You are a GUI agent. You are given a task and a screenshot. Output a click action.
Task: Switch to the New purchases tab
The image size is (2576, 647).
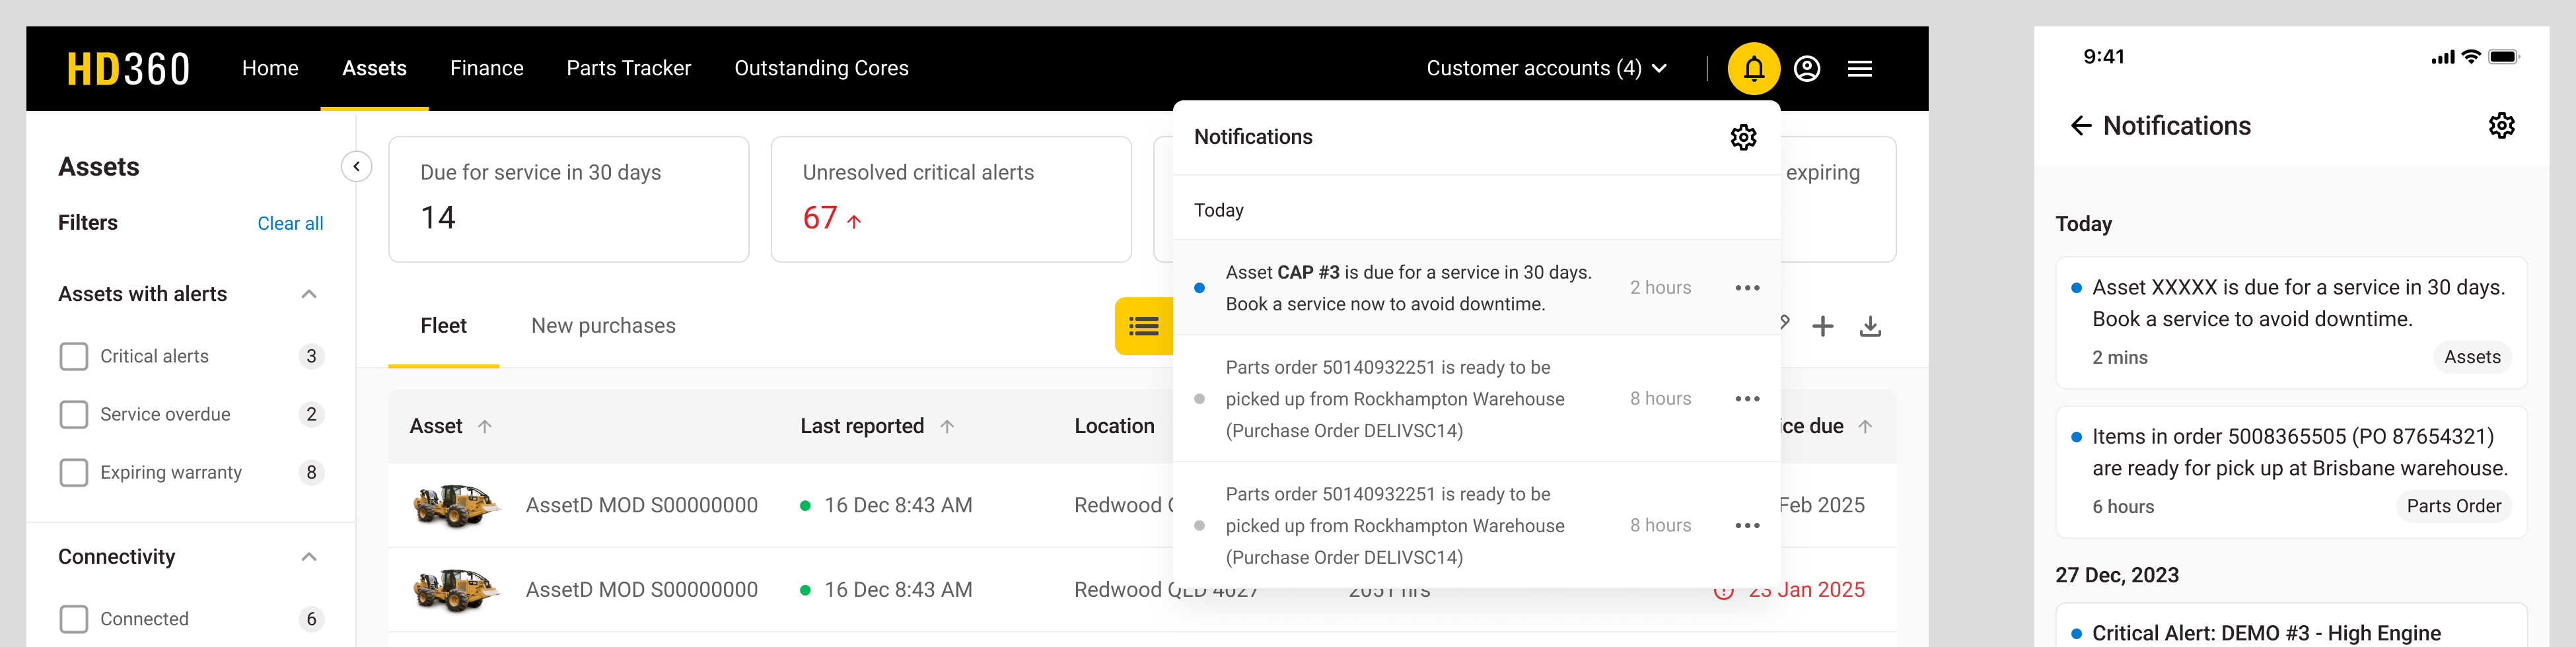pyautogui.click(x=603, y=326)
